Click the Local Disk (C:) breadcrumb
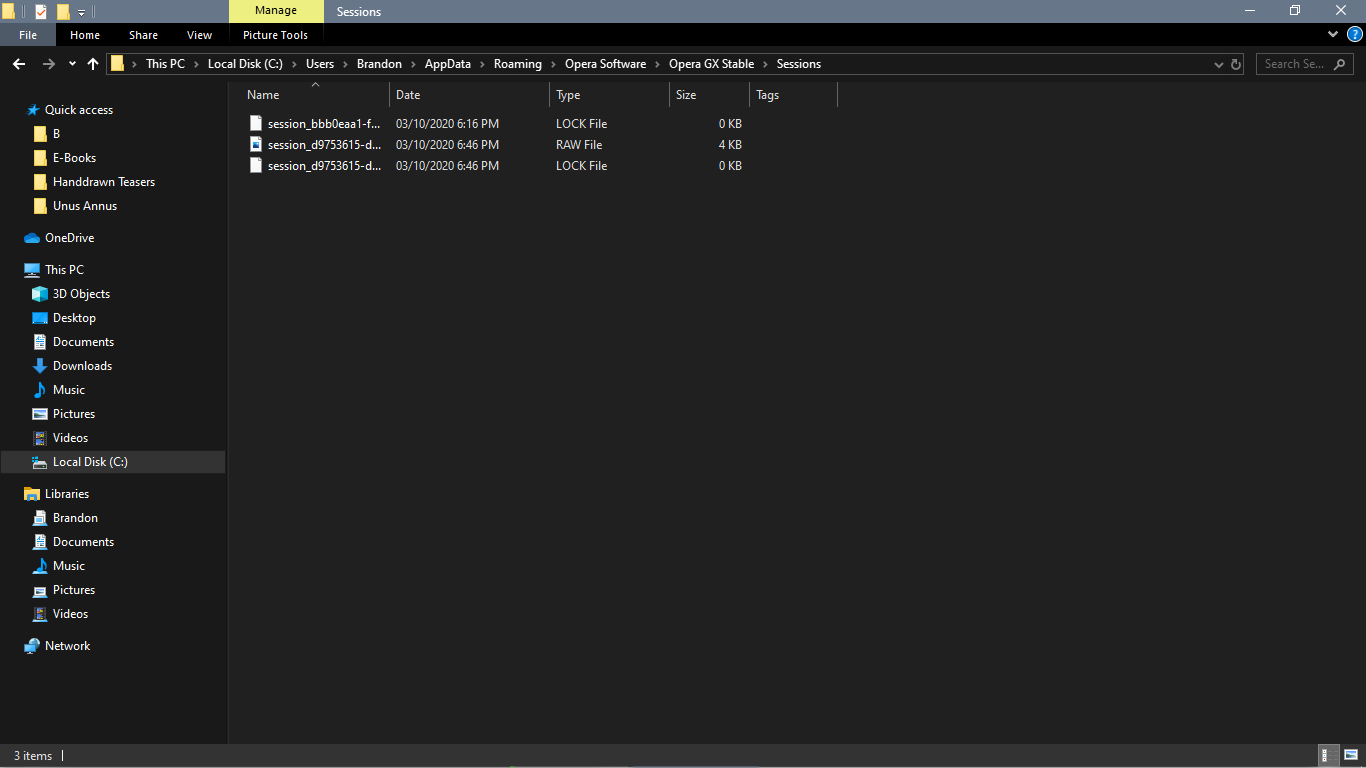The height and width of the screenshot is (768, 1366). [x=245, y=64]
